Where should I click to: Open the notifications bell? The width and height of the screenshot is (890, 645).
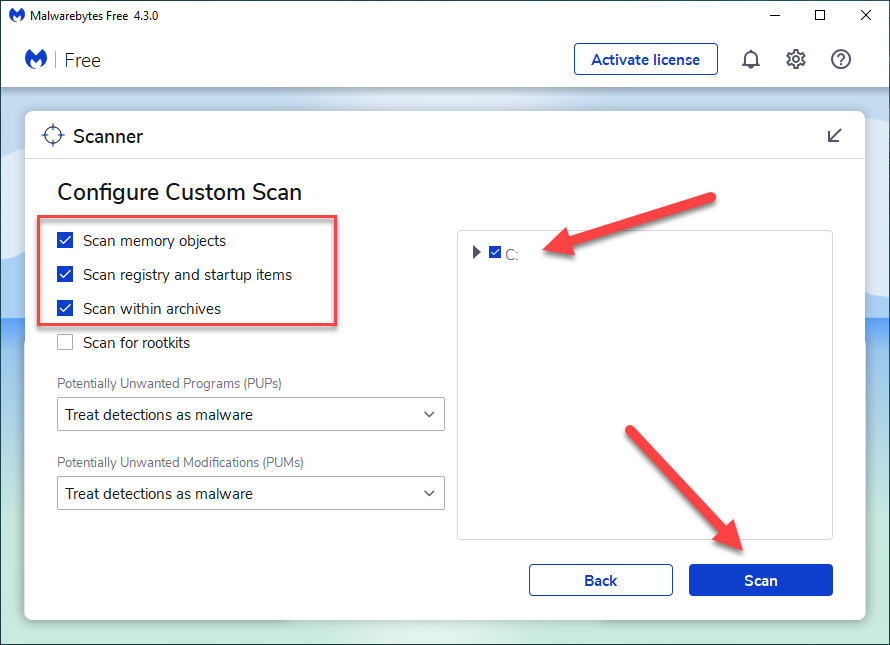click(750, 60)
